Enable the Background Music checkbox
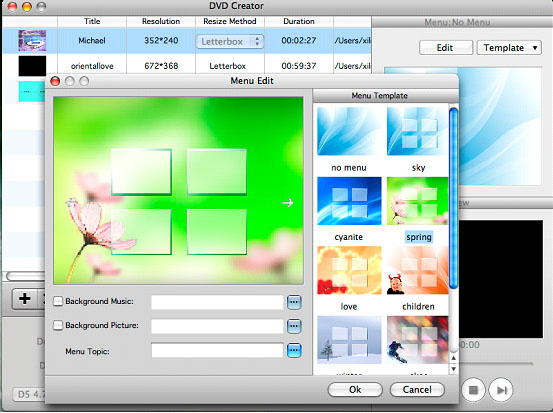This screenshot has width=553, height=413. 58,301
